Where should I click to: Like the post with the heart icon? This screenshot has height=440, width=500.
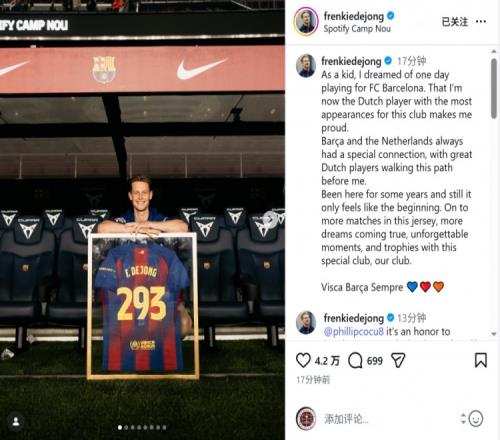click(303, 360)
